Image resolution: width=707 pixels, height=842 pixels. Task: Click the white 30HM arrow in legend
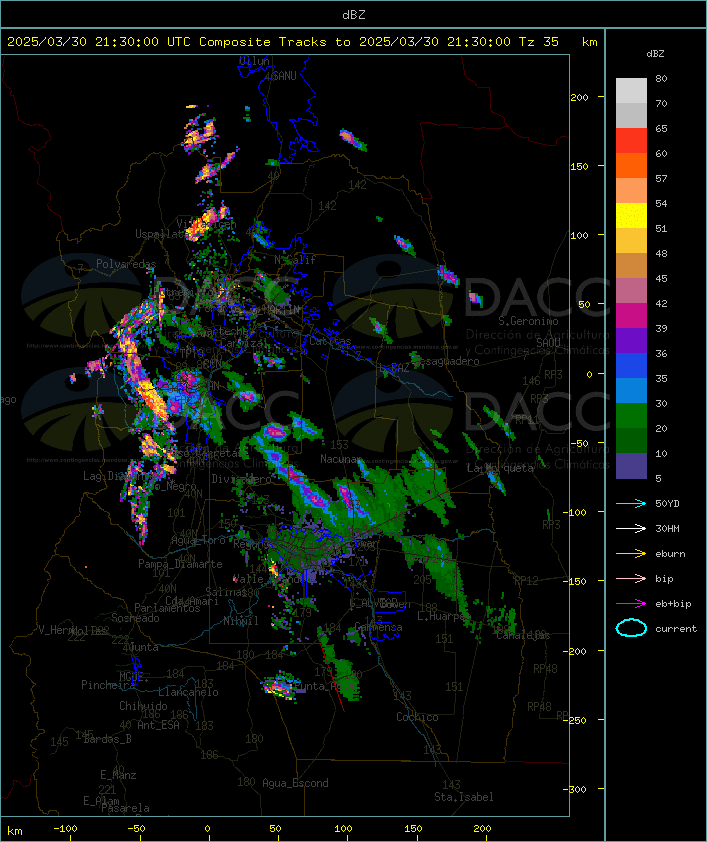[631, 528]
